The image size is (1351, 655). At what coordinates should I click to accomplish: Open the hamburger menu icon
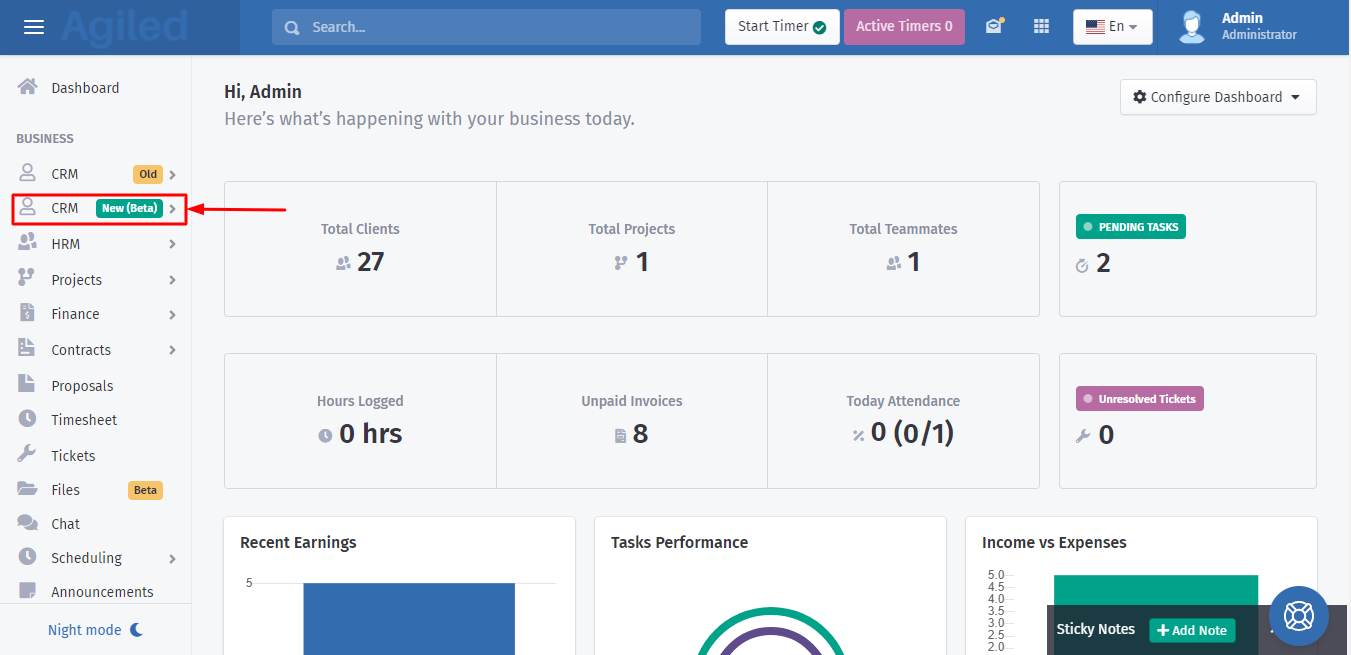click(34, 27)
